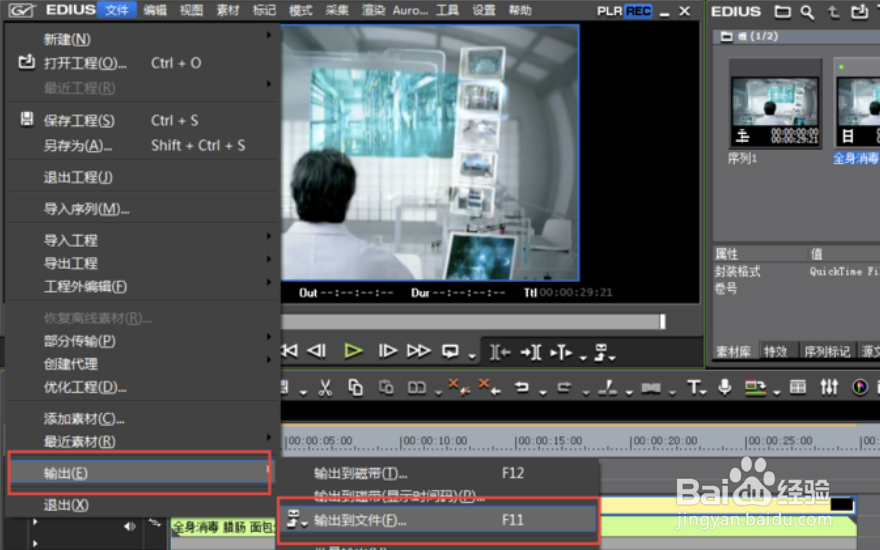Open the audio mixer icon
This screenshot has height=550, width=880.
[x=829, y=387]
